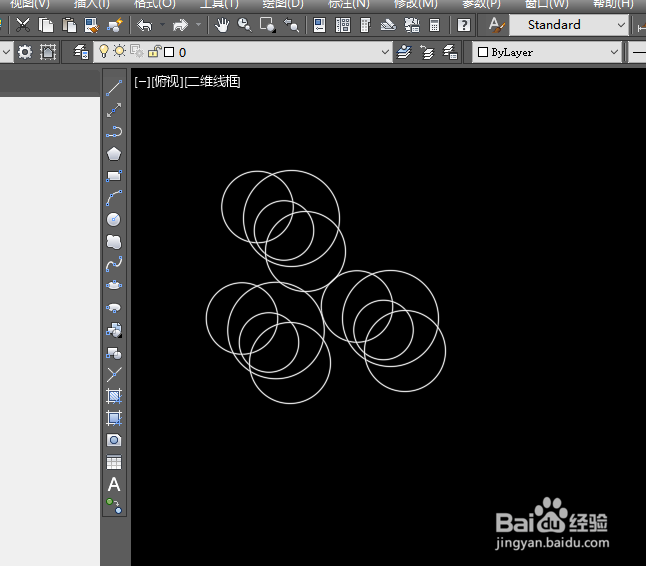Select the Region tool
The image size is (646, 566).
tap(114, 440)
